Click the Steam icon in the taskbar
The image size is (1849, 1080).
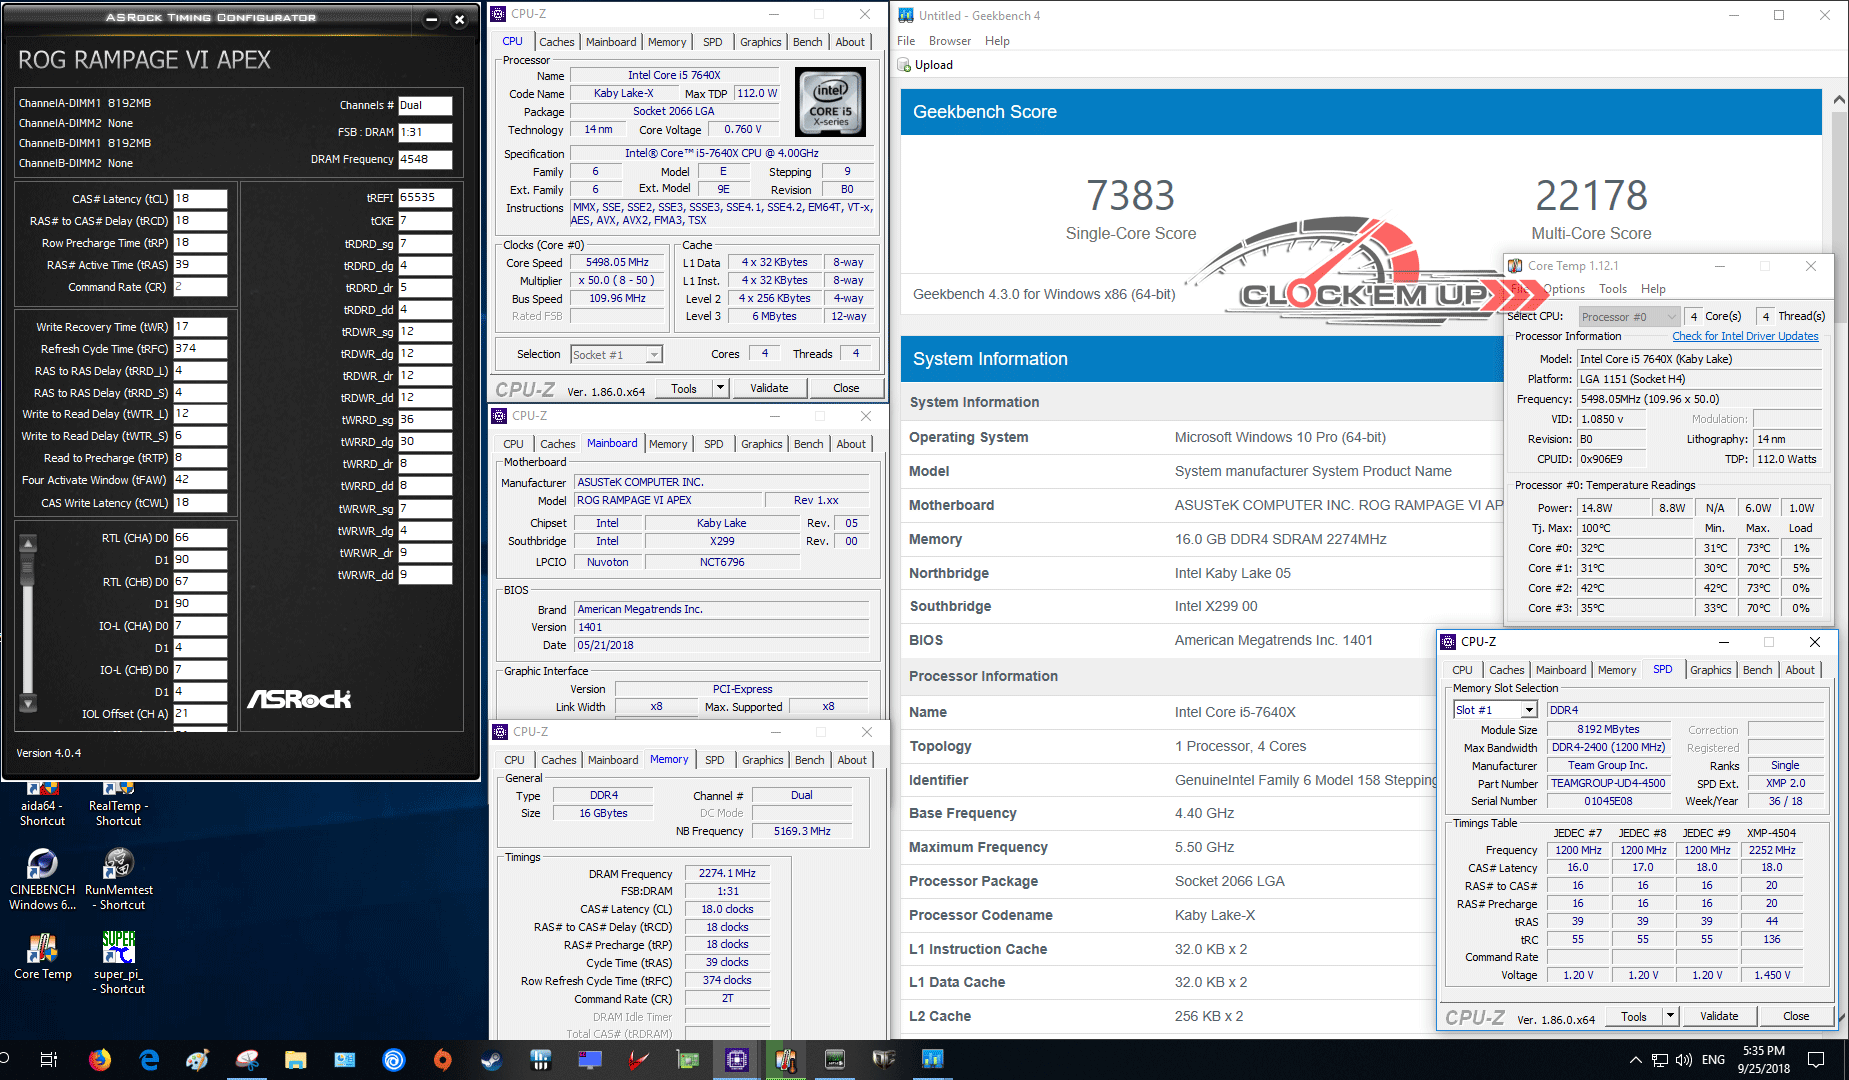click(491, 1059)
